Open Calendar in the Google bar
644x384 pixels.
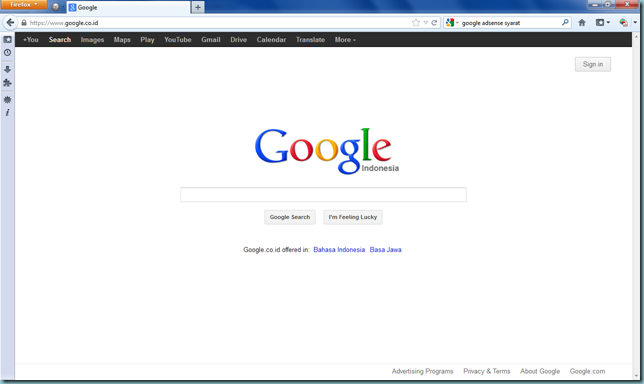[271, 40]
